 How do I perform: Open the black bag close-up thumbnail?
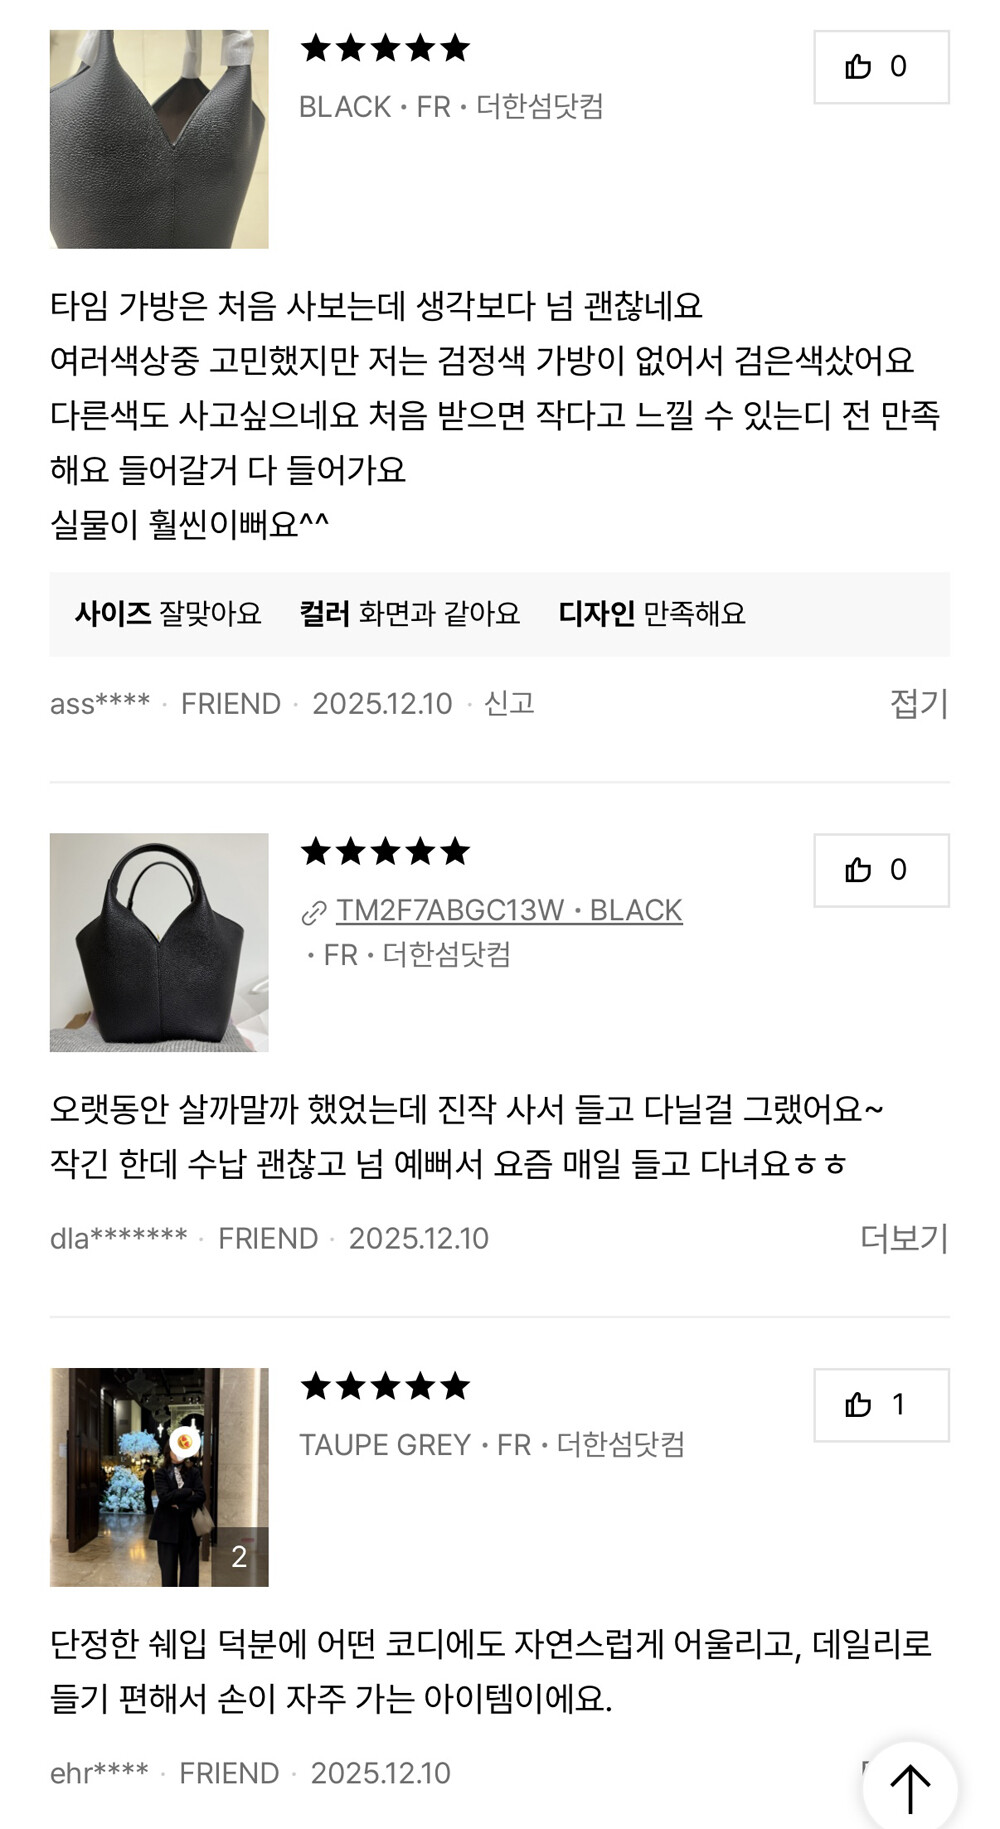tap(159, 139)
